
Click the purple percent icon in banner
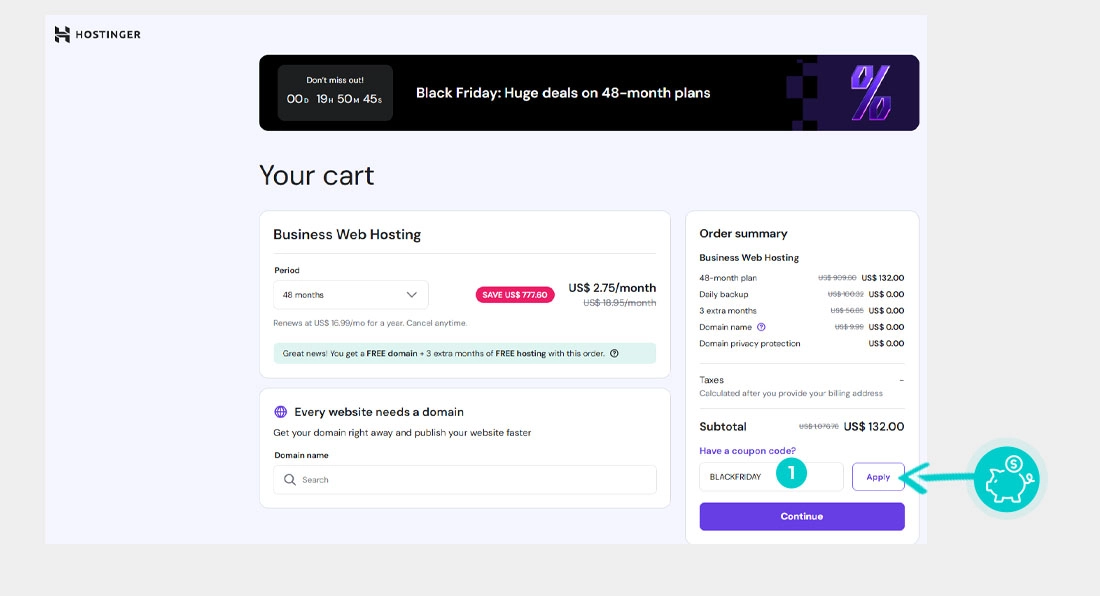[870, 93]
